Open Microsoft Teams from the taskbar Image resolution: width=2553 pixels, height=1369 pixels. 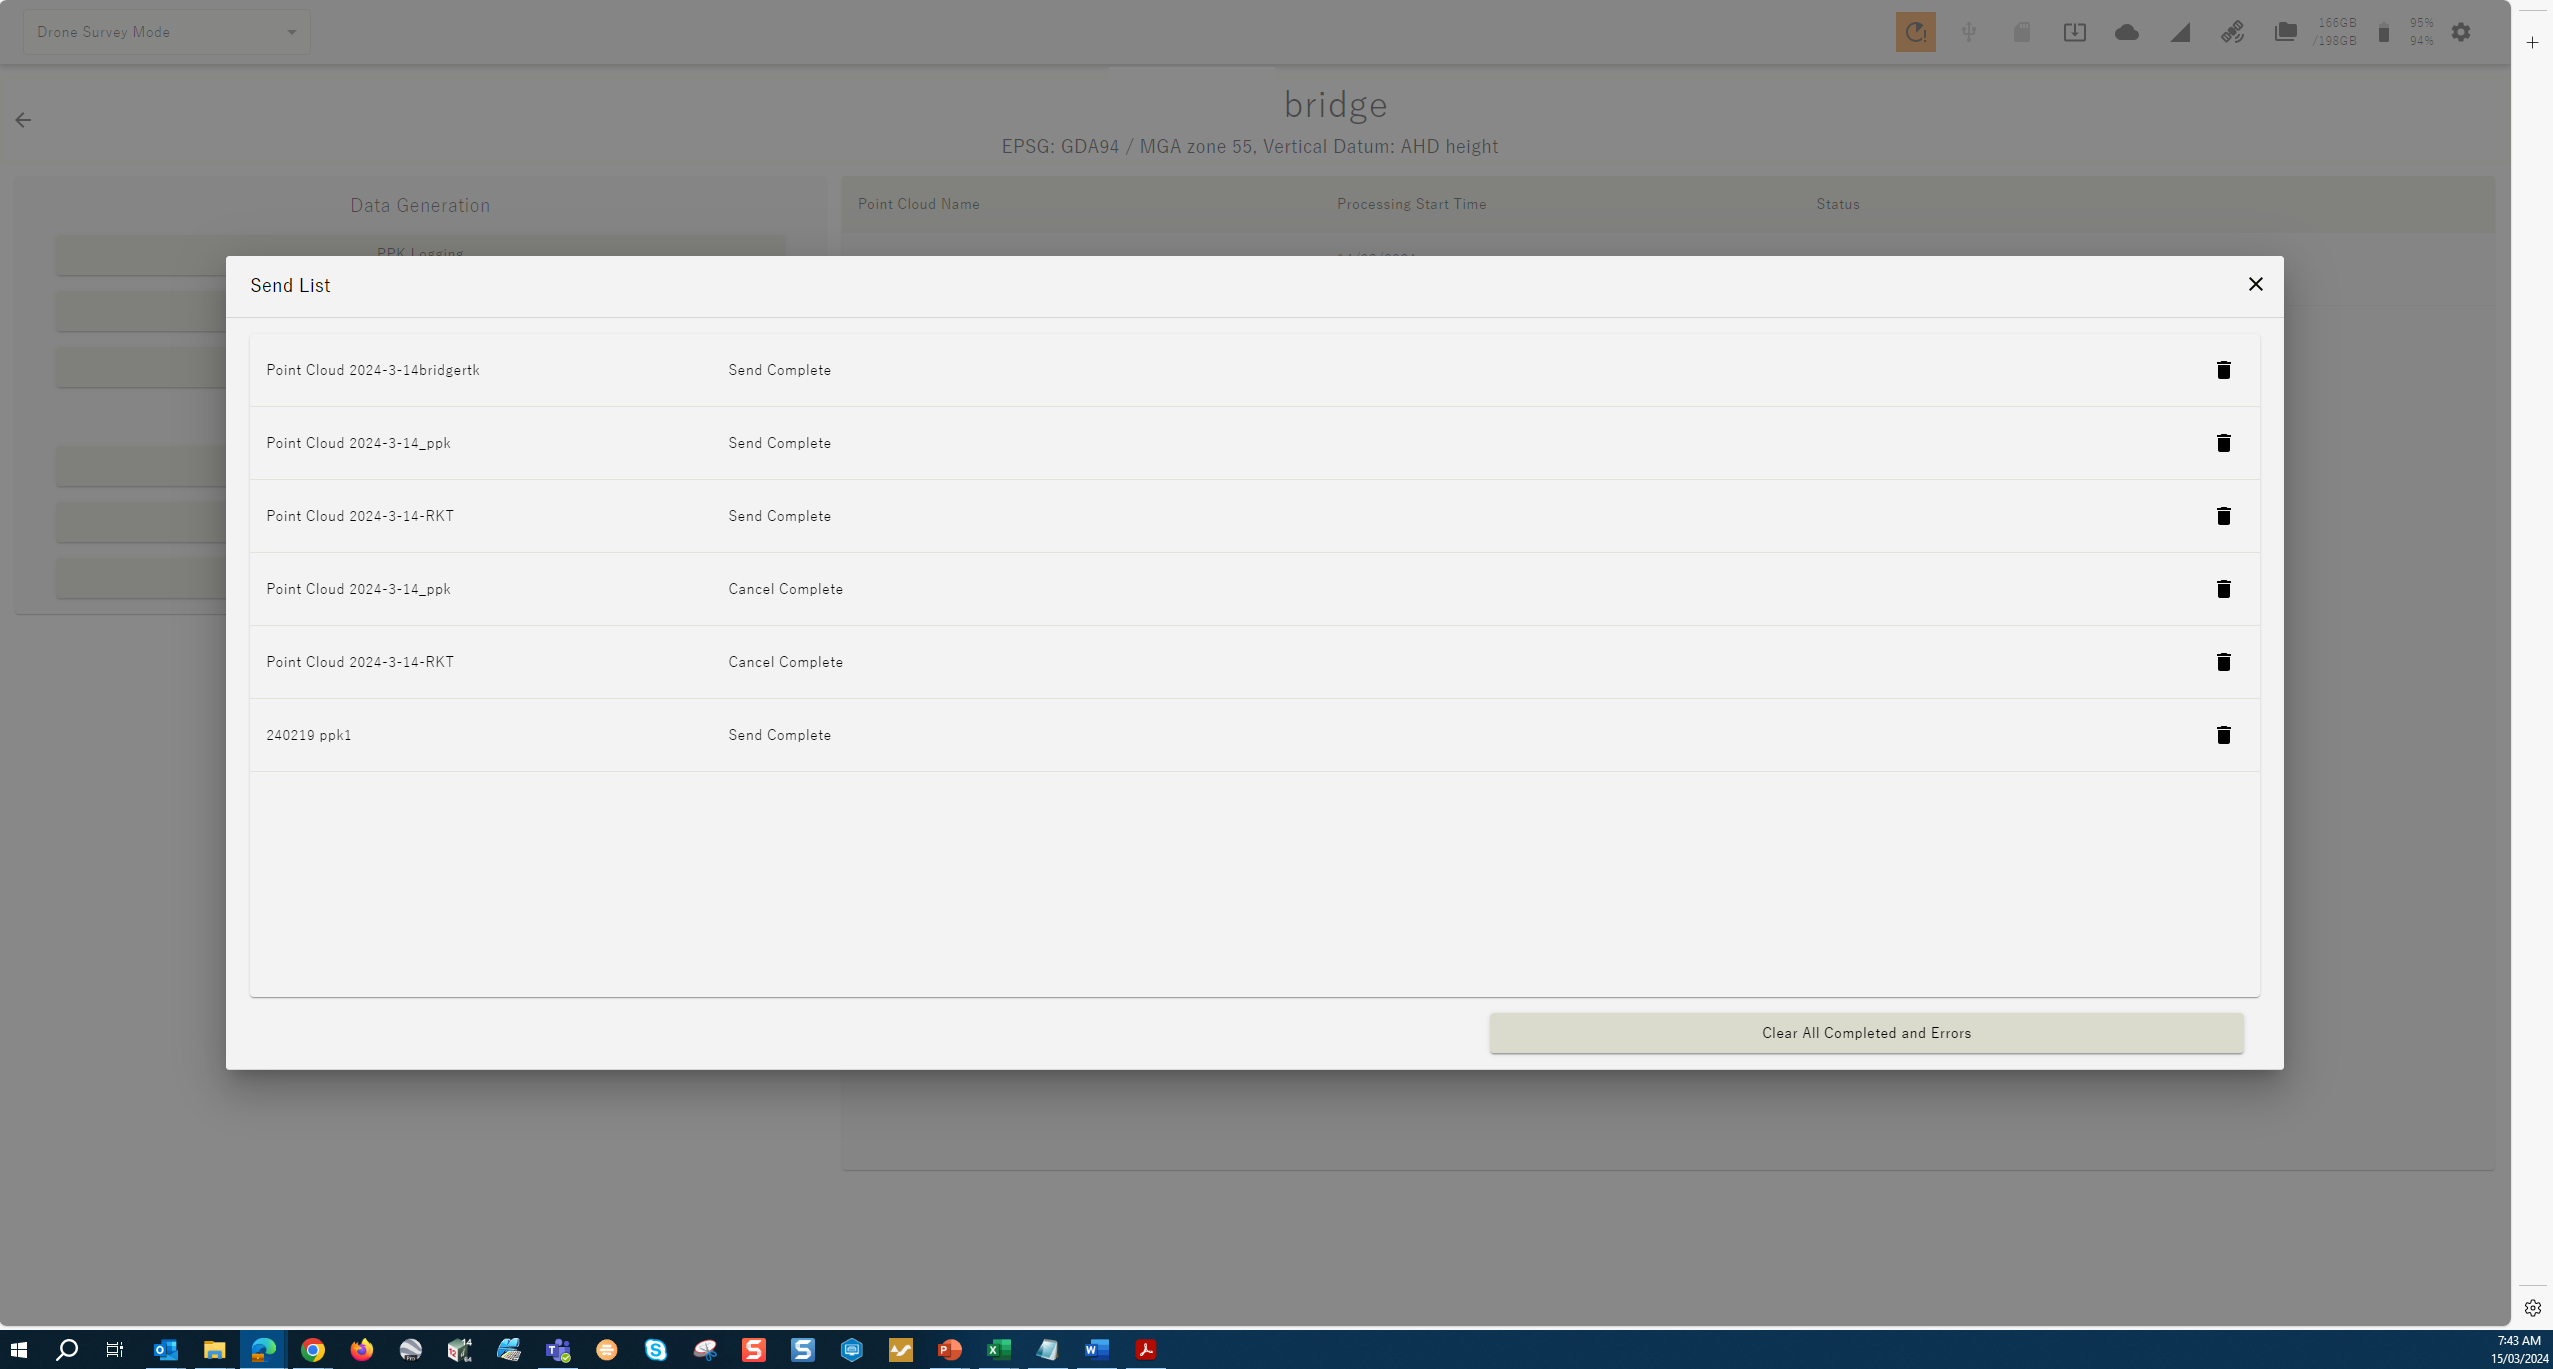[x=558, y=1350]
